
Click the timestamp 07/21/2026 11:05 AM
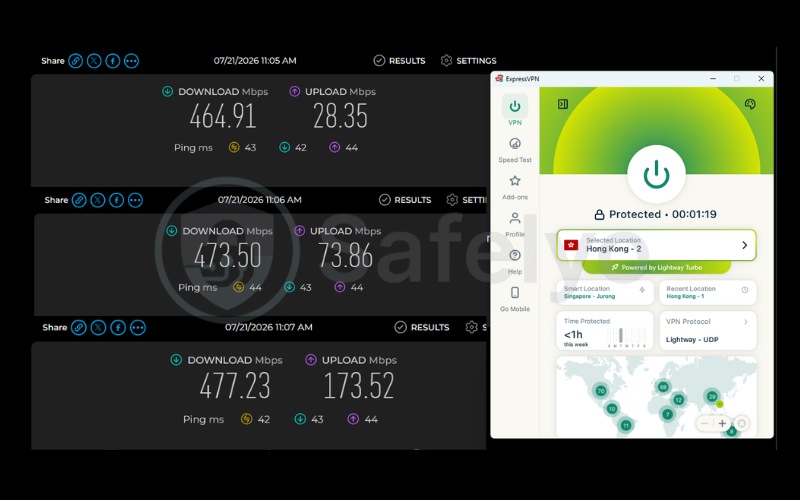click(x=255, y=61)
